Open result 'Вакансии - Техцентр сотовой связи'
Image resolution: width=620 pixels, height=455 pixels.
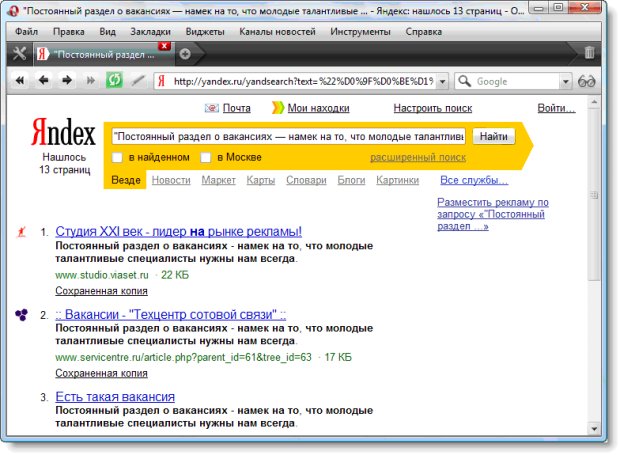pyautogui.click(x=171, y=314)
